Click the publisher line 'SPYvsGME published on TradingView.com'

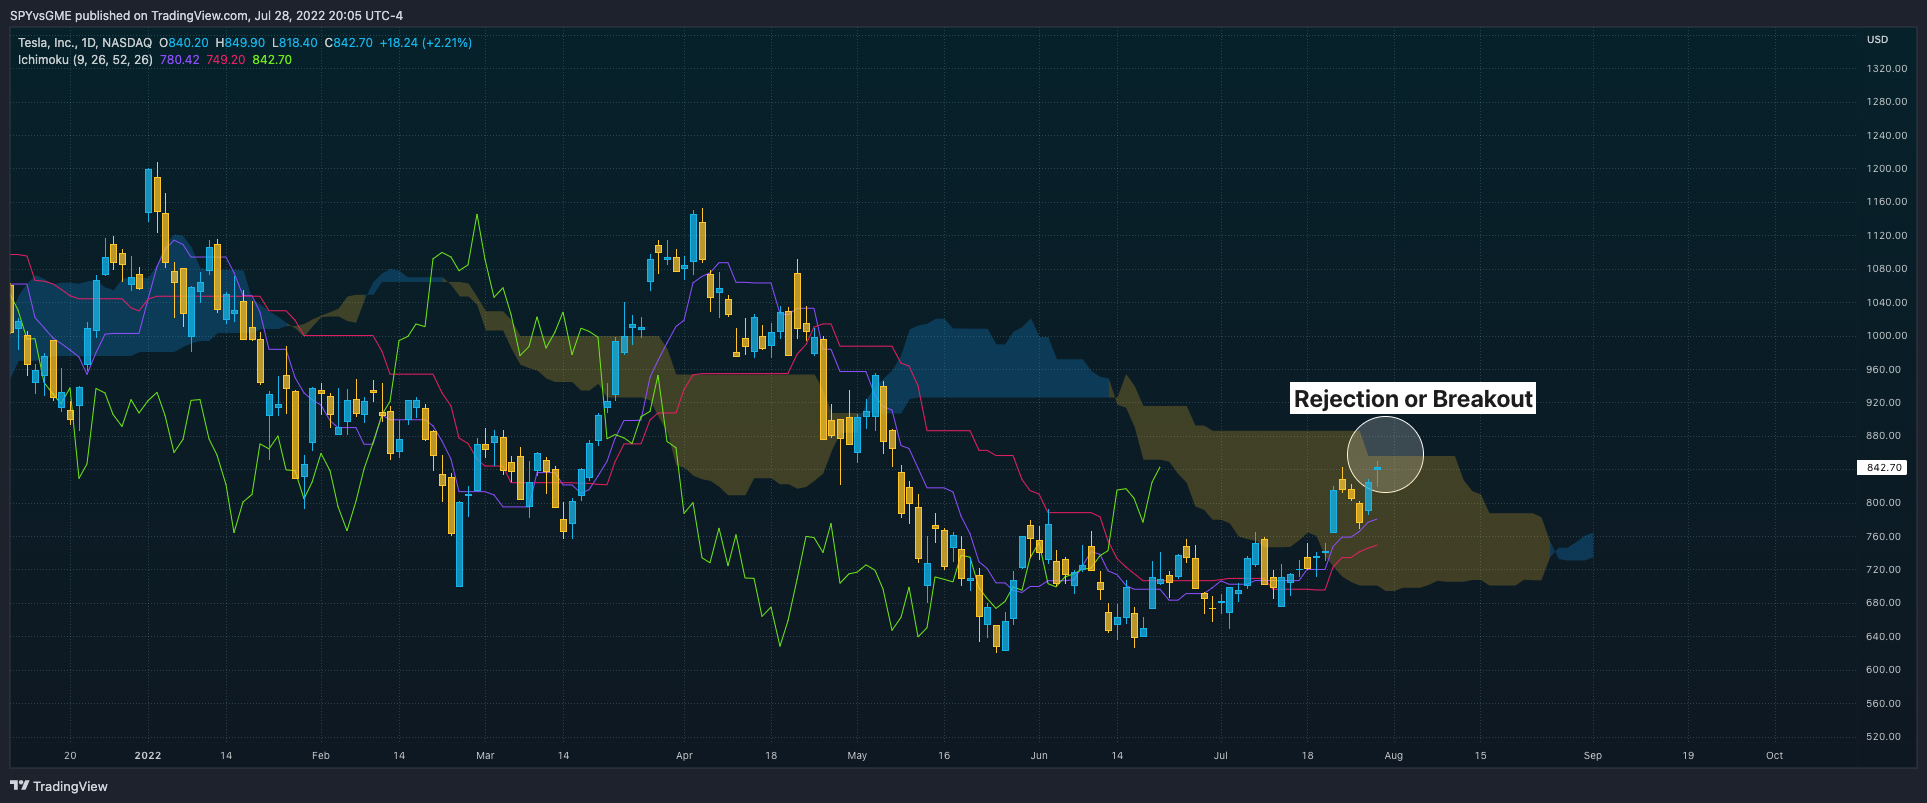click(129, 15)
